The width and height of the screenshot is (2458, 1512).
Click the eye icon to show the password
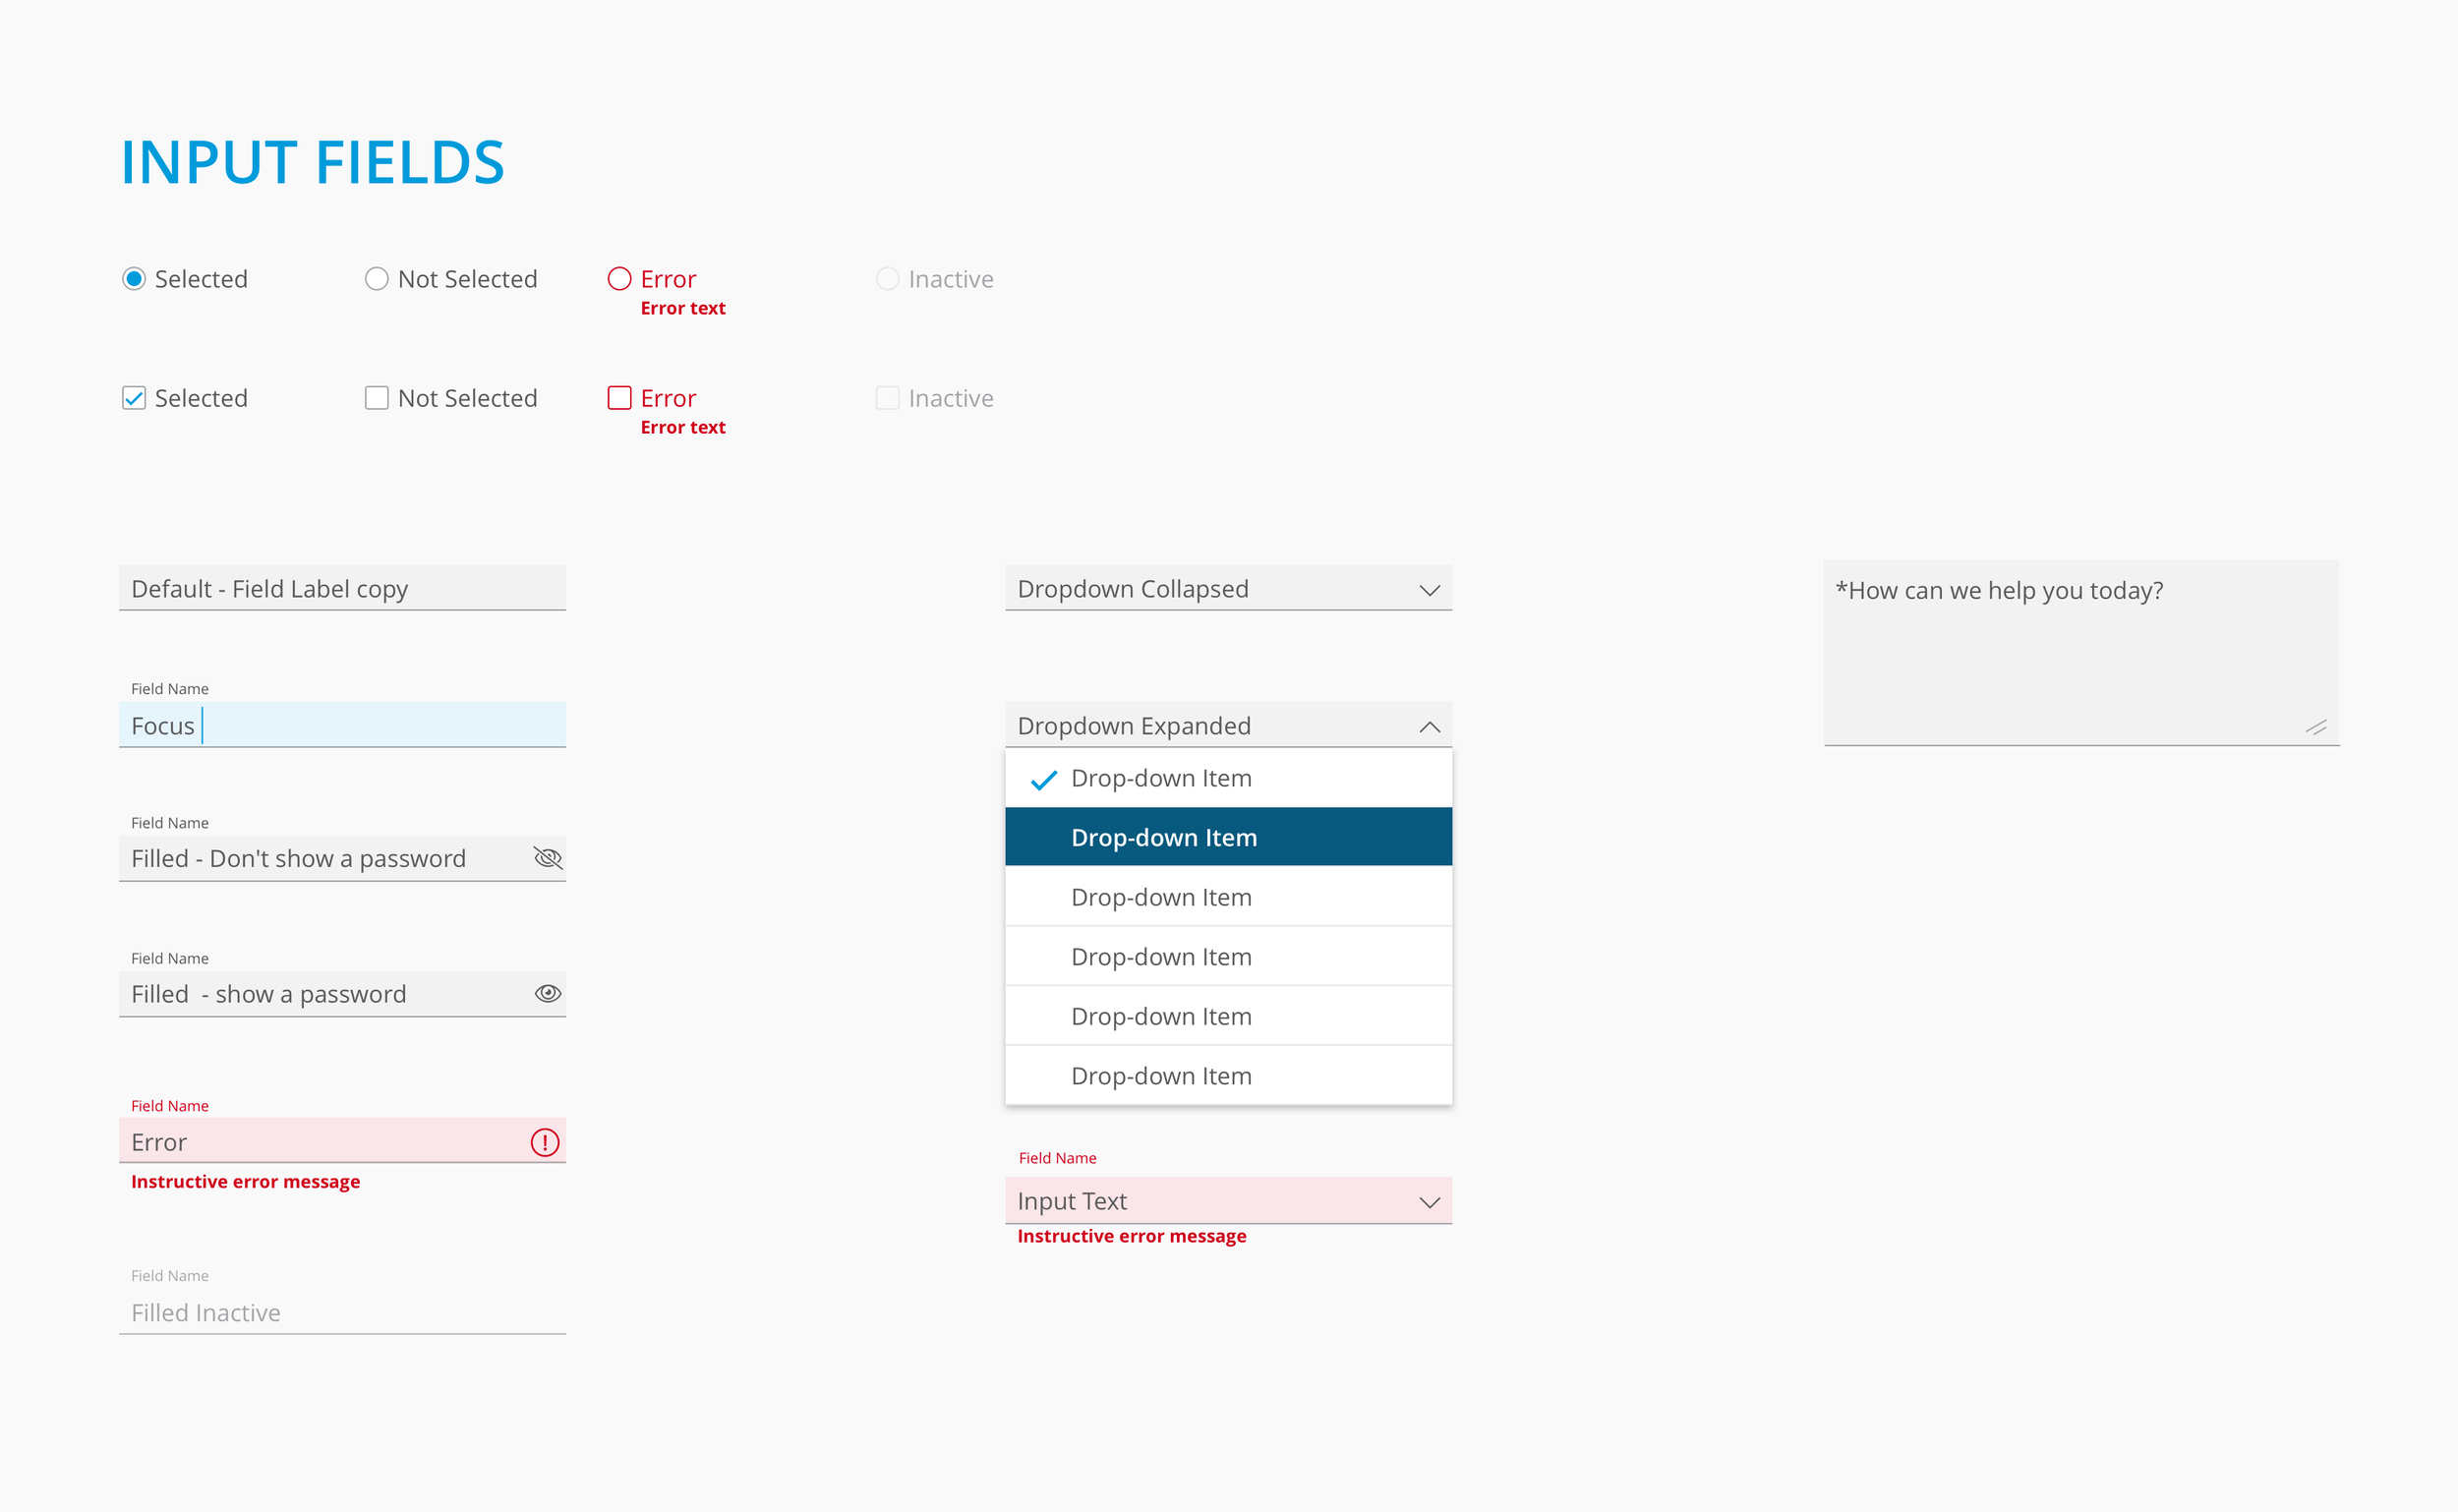(547, 993)
